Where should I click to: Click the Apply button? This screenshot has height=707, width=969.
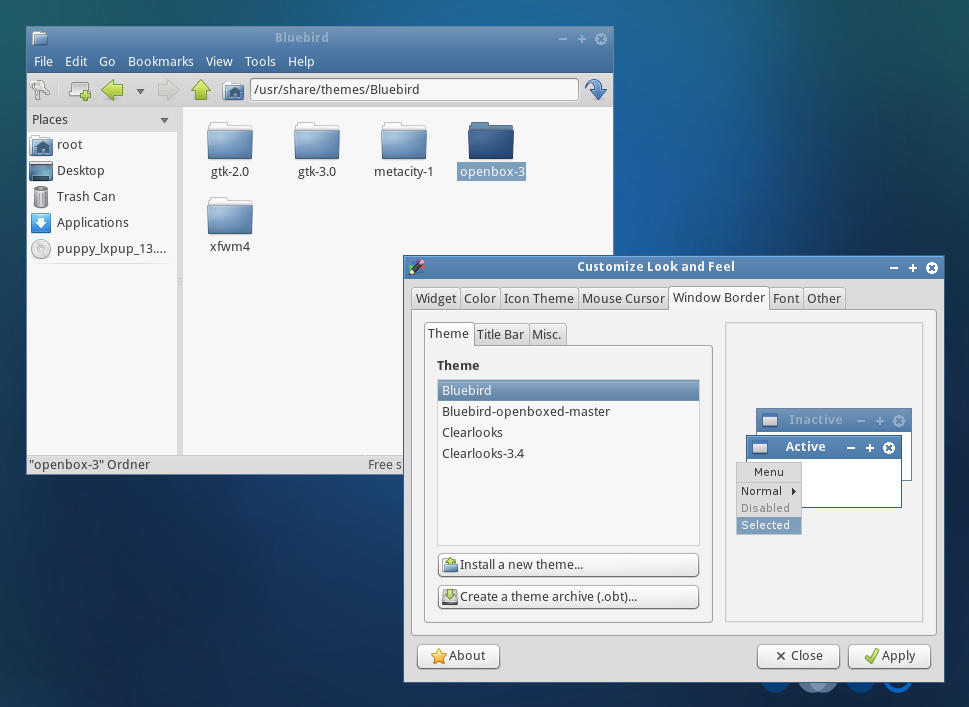click(889, 656)
